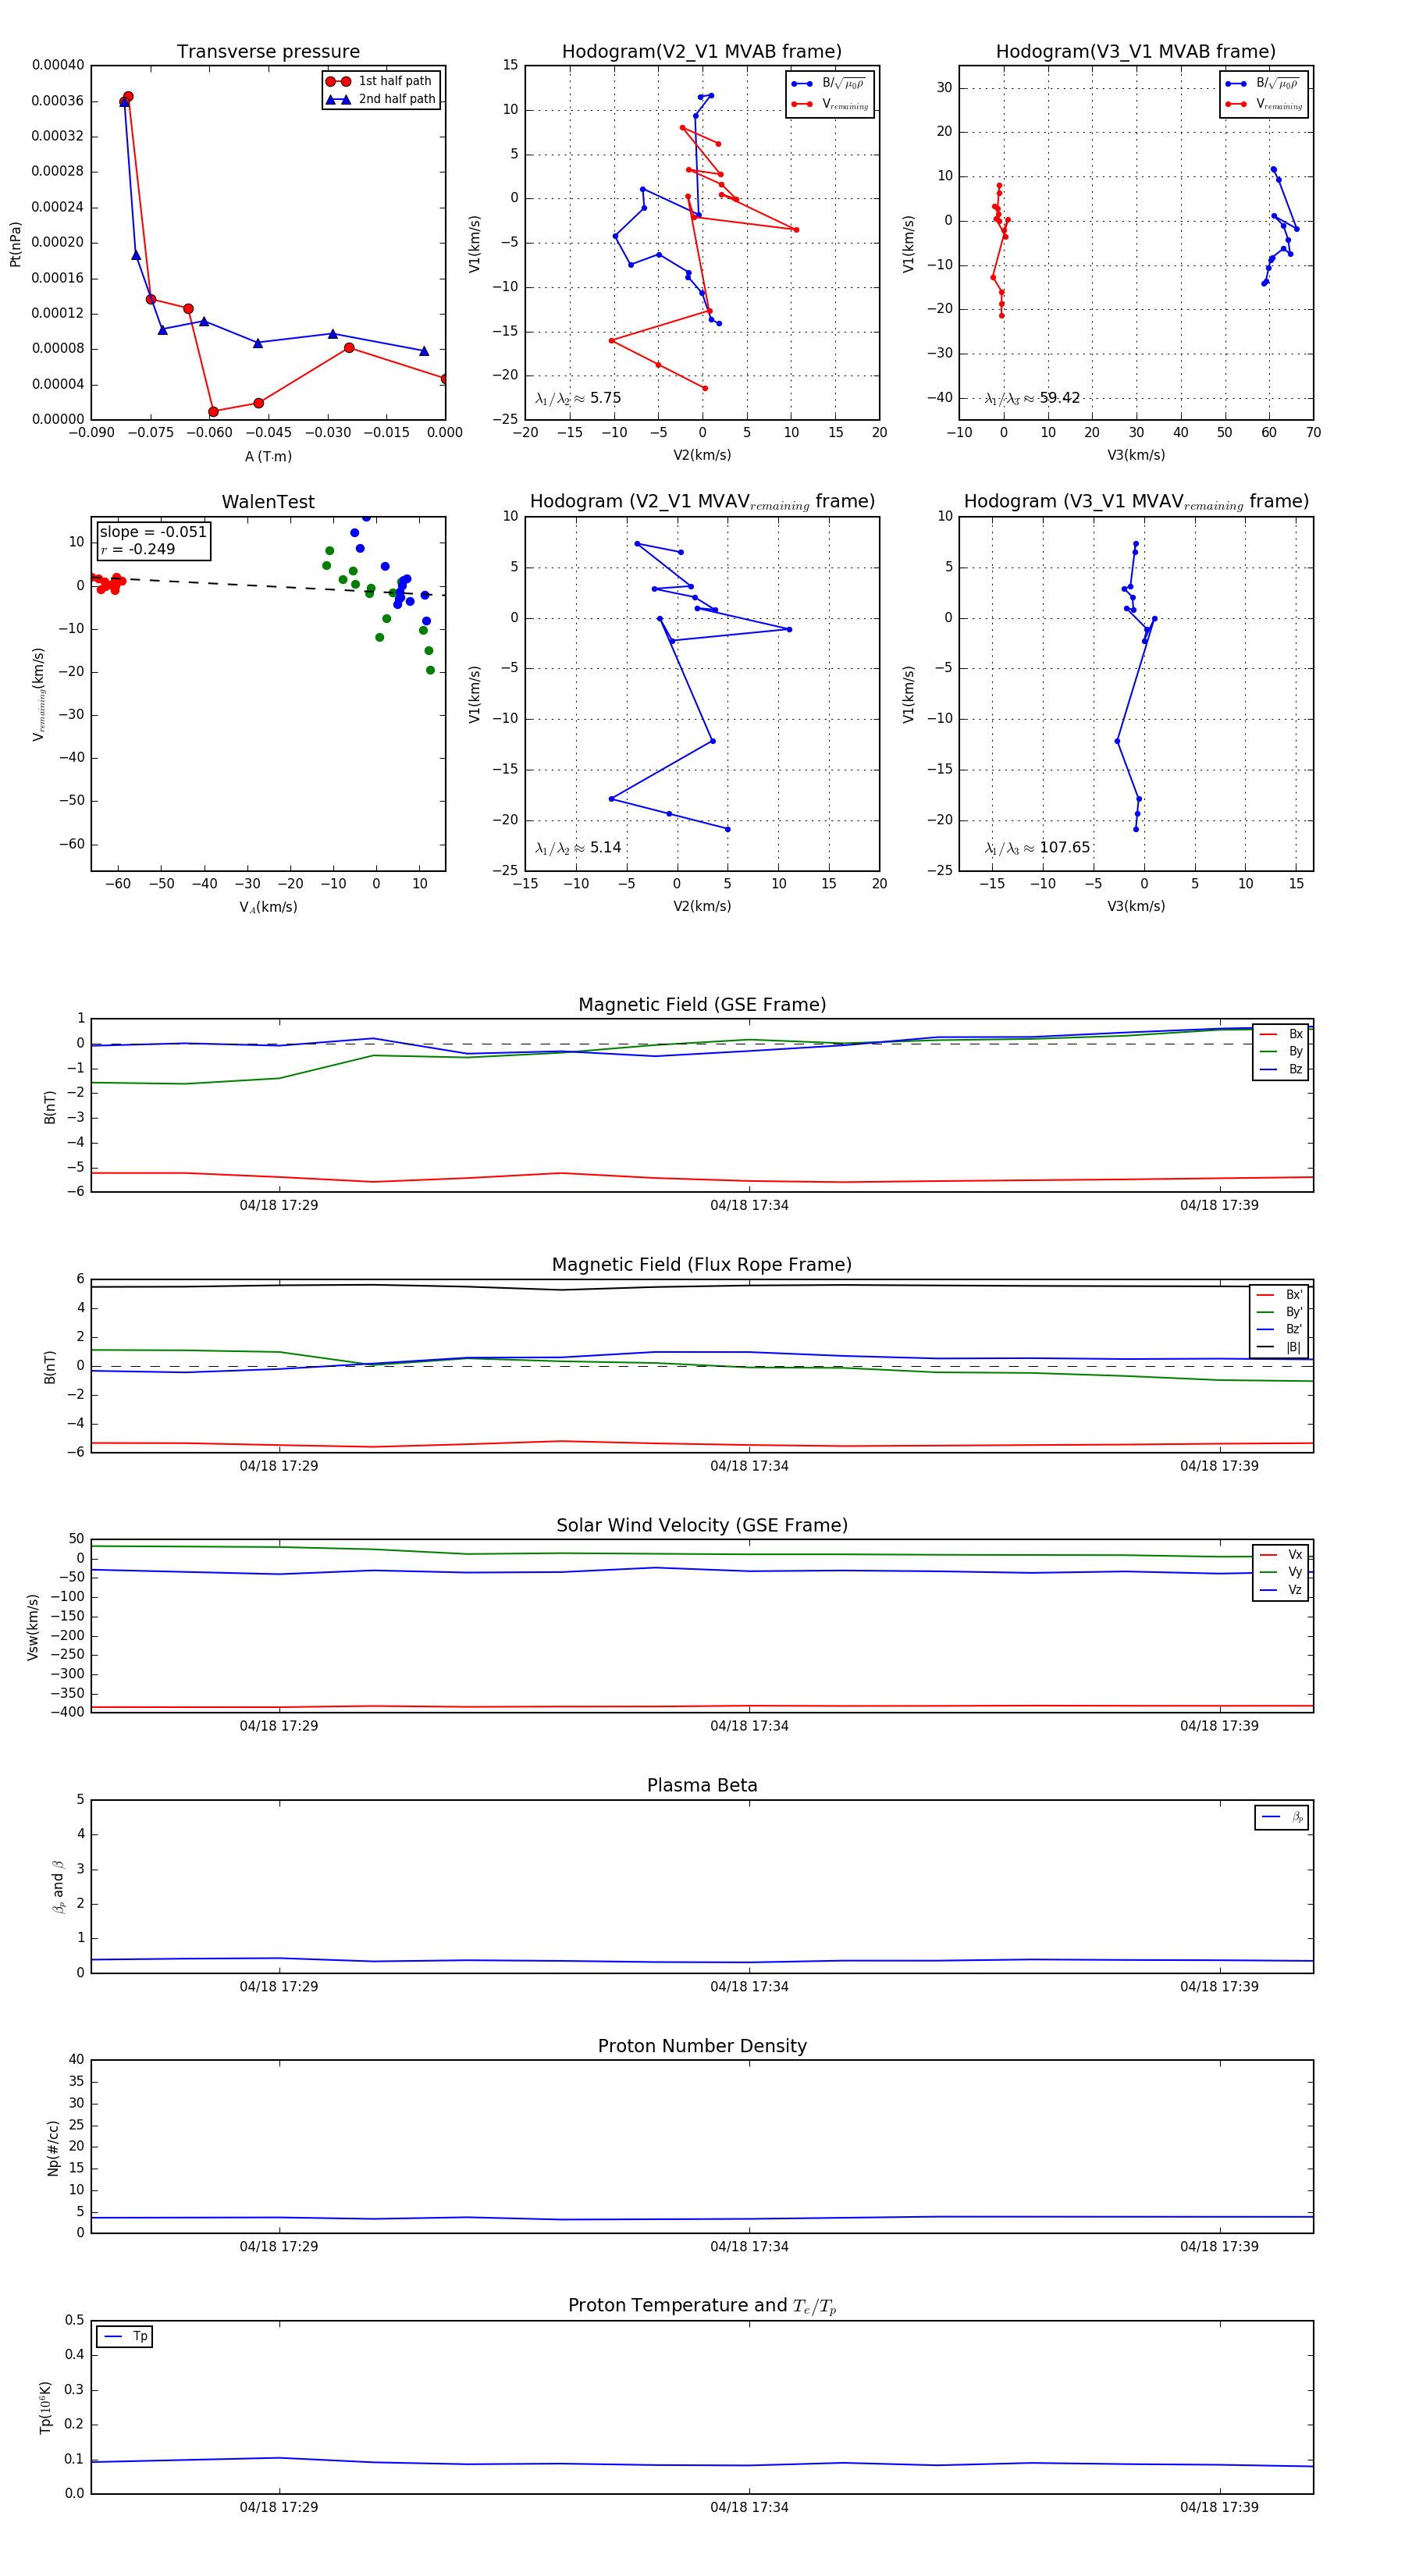
Task: Click the 'Bz' legend entry in GSE panel
Action: pyautogui.click(x=1282, y=1069)
